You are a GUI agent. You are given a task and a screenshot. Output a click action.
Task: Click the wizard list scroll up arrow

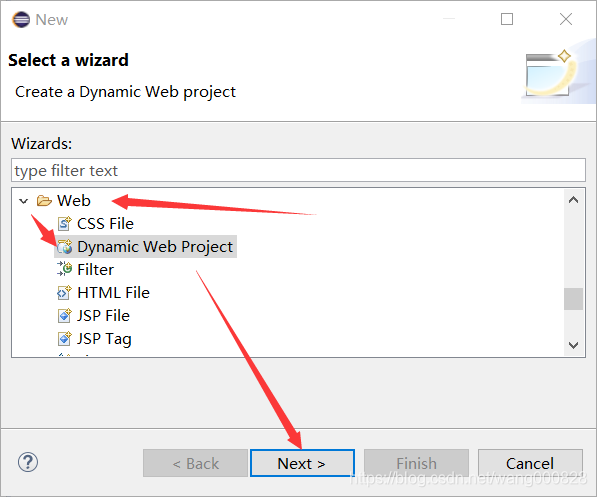click(x=573, y=200)
